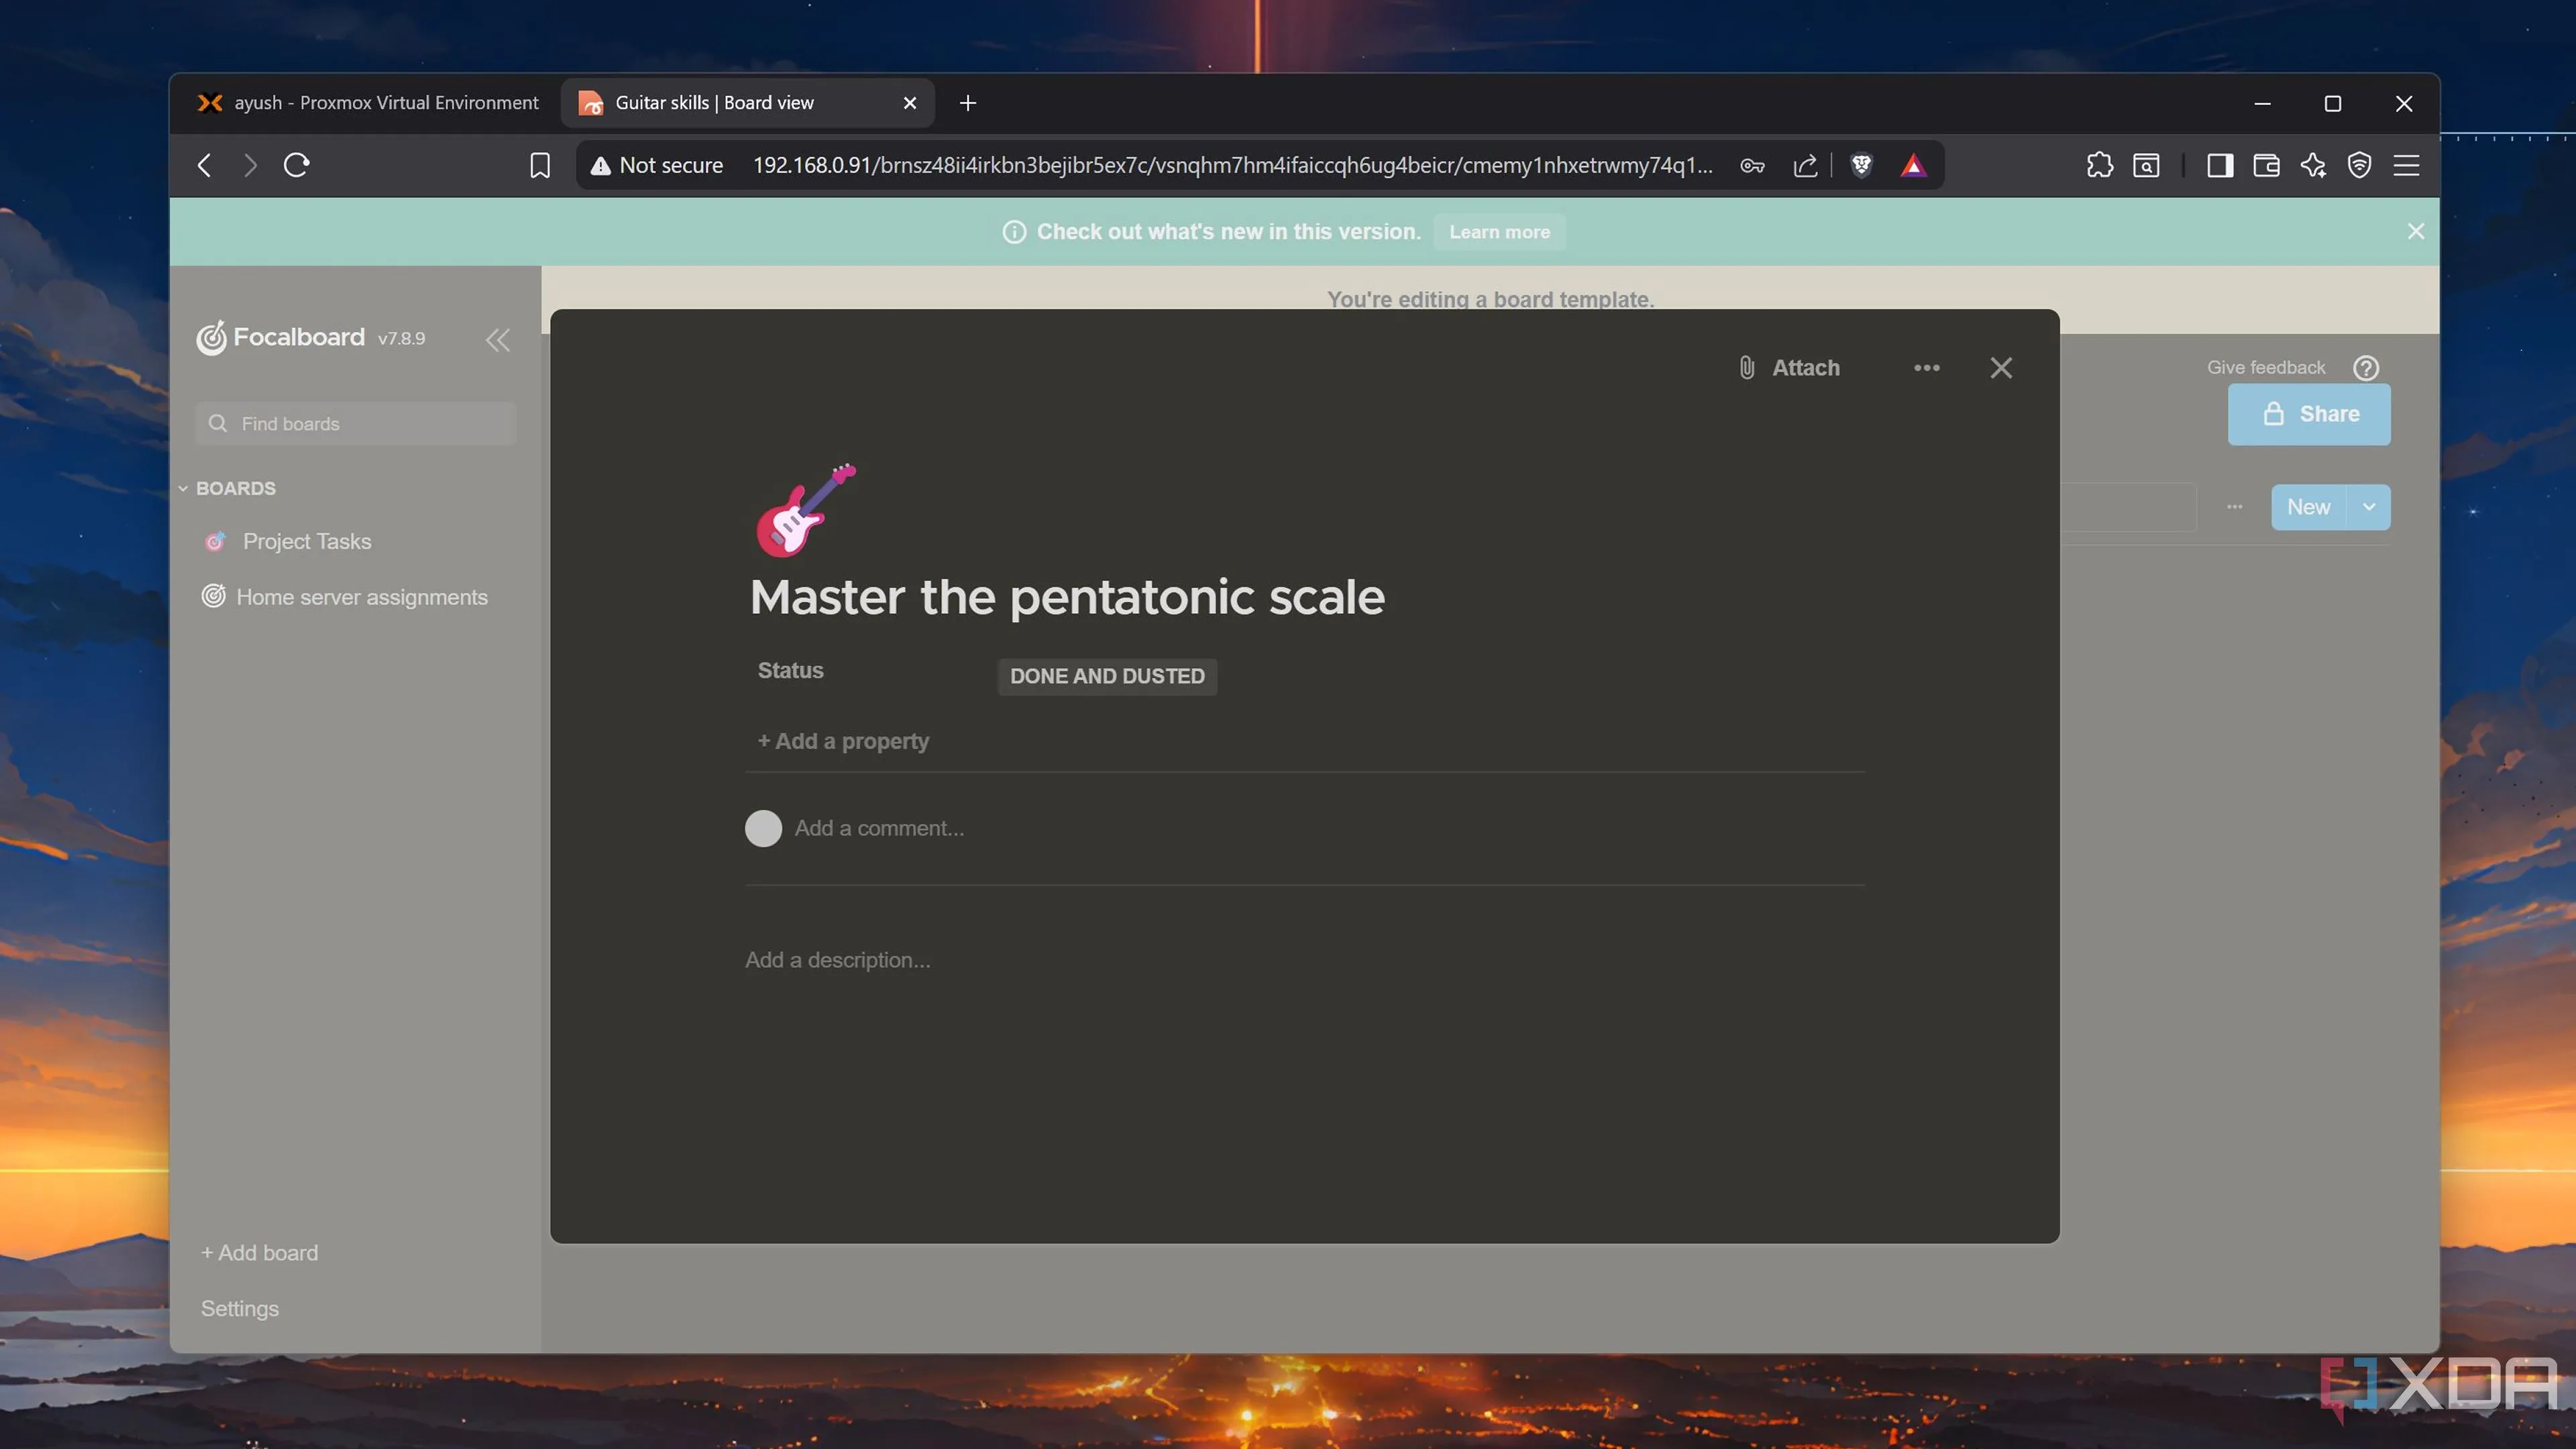Click + Add board in sidebar

[259, 1253]
